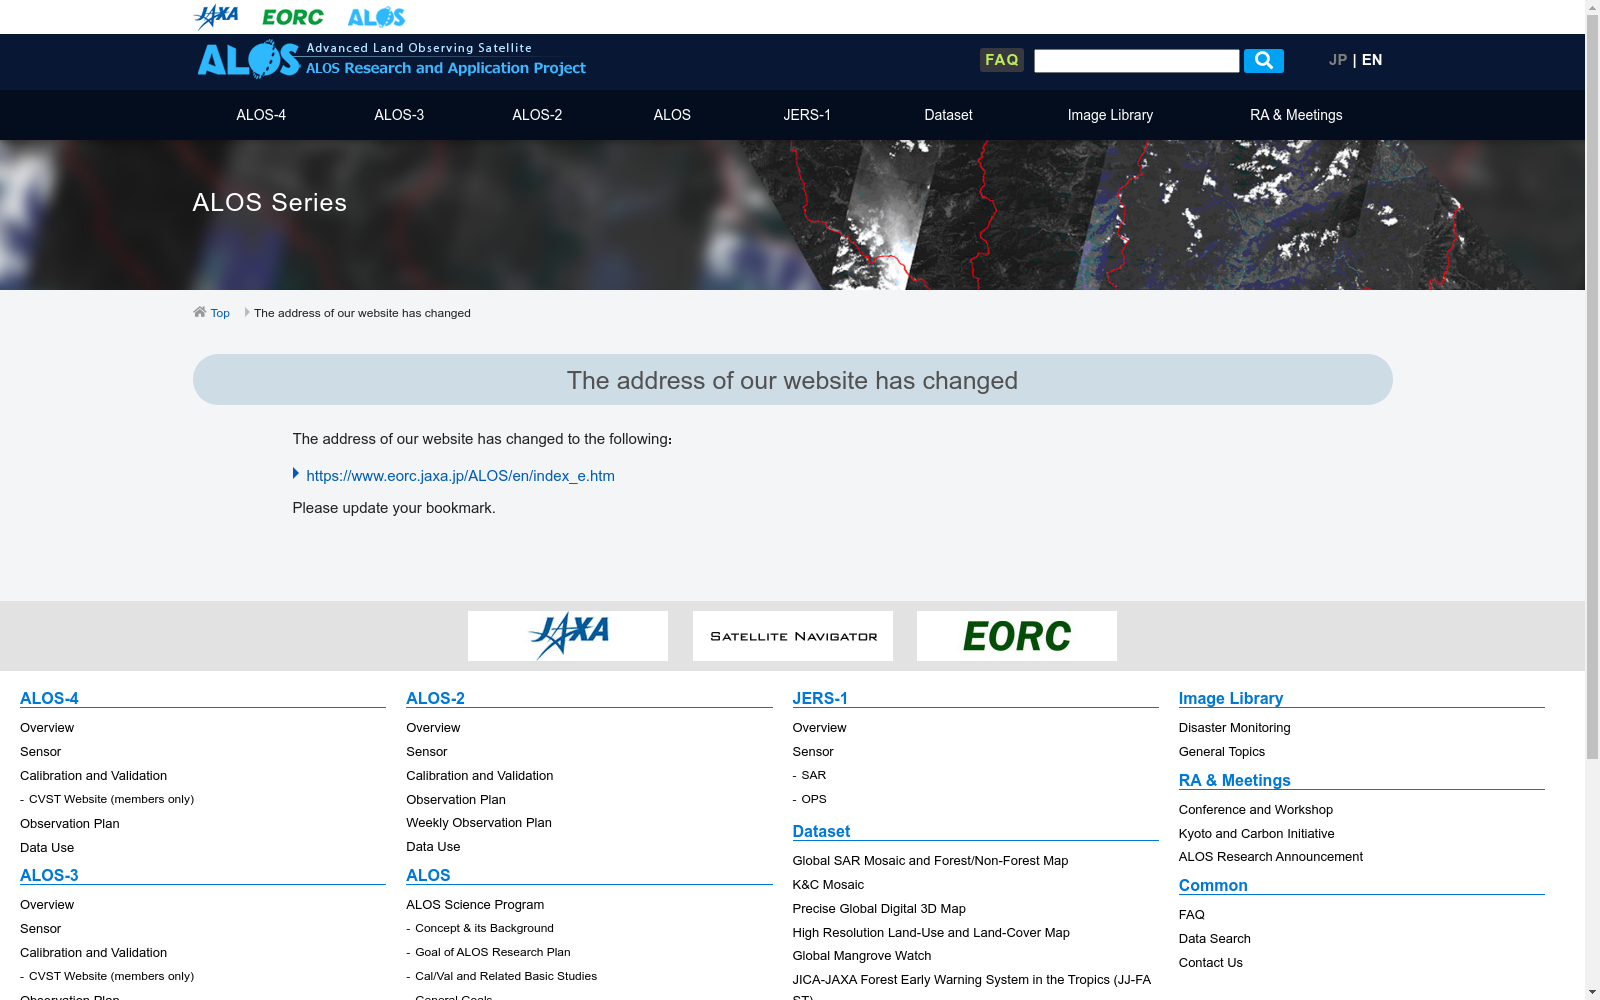Open the ALOS-2 footer heading link
The width and height of the screenshot is (1600, 1000).
click(435, 698)
